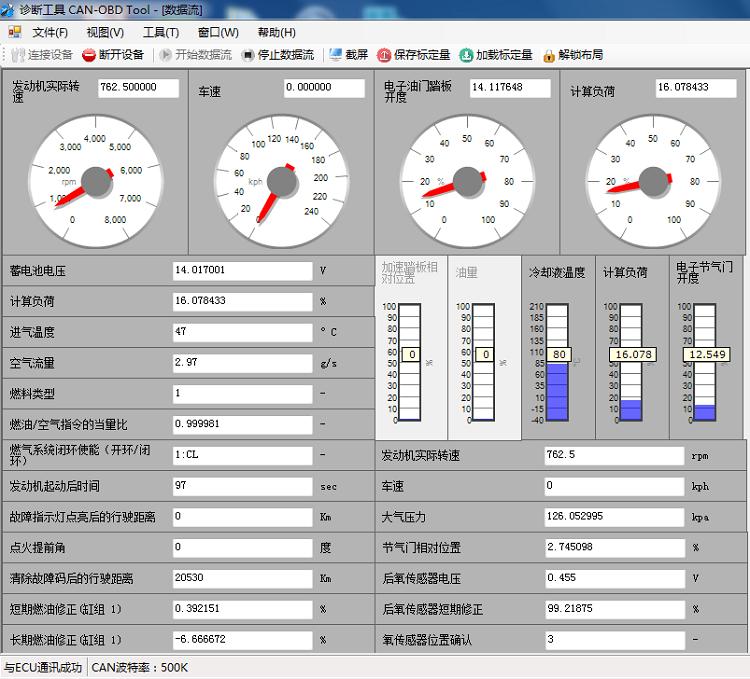Click the 连接设备 (connect device) toolbar icon

coord(18,55)
